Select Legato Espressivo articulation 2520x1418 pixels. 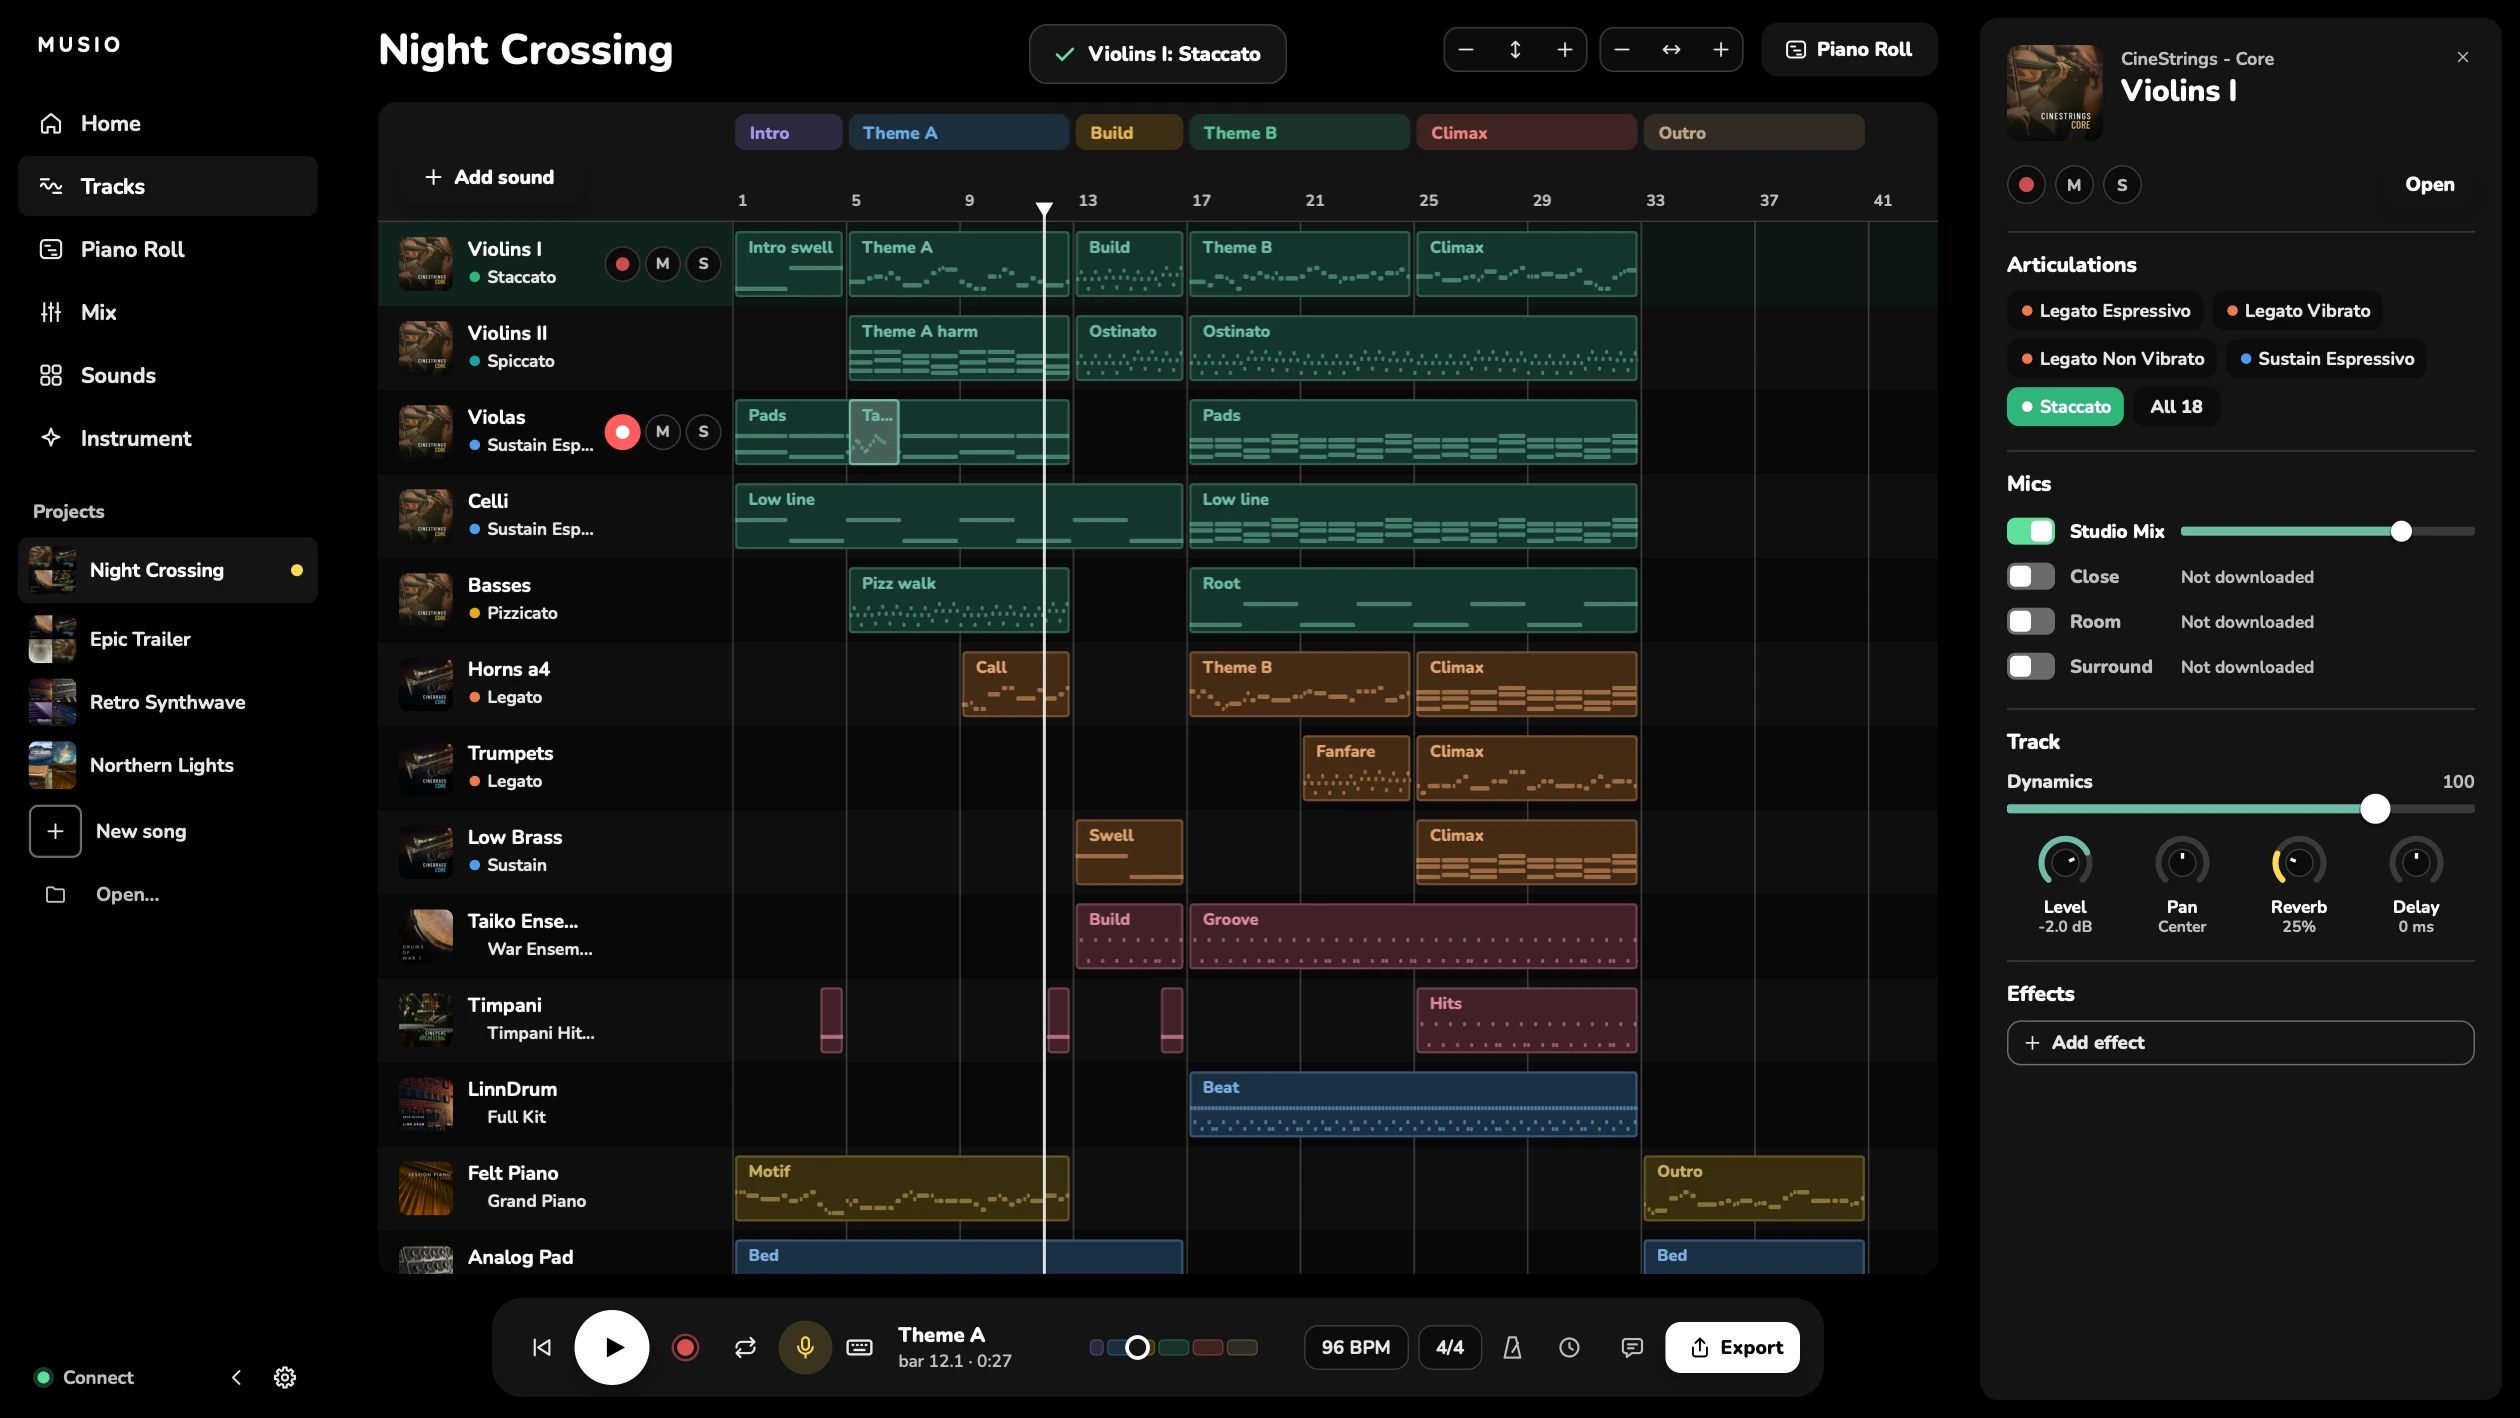pyautogui.click(x=2105, y=311)
